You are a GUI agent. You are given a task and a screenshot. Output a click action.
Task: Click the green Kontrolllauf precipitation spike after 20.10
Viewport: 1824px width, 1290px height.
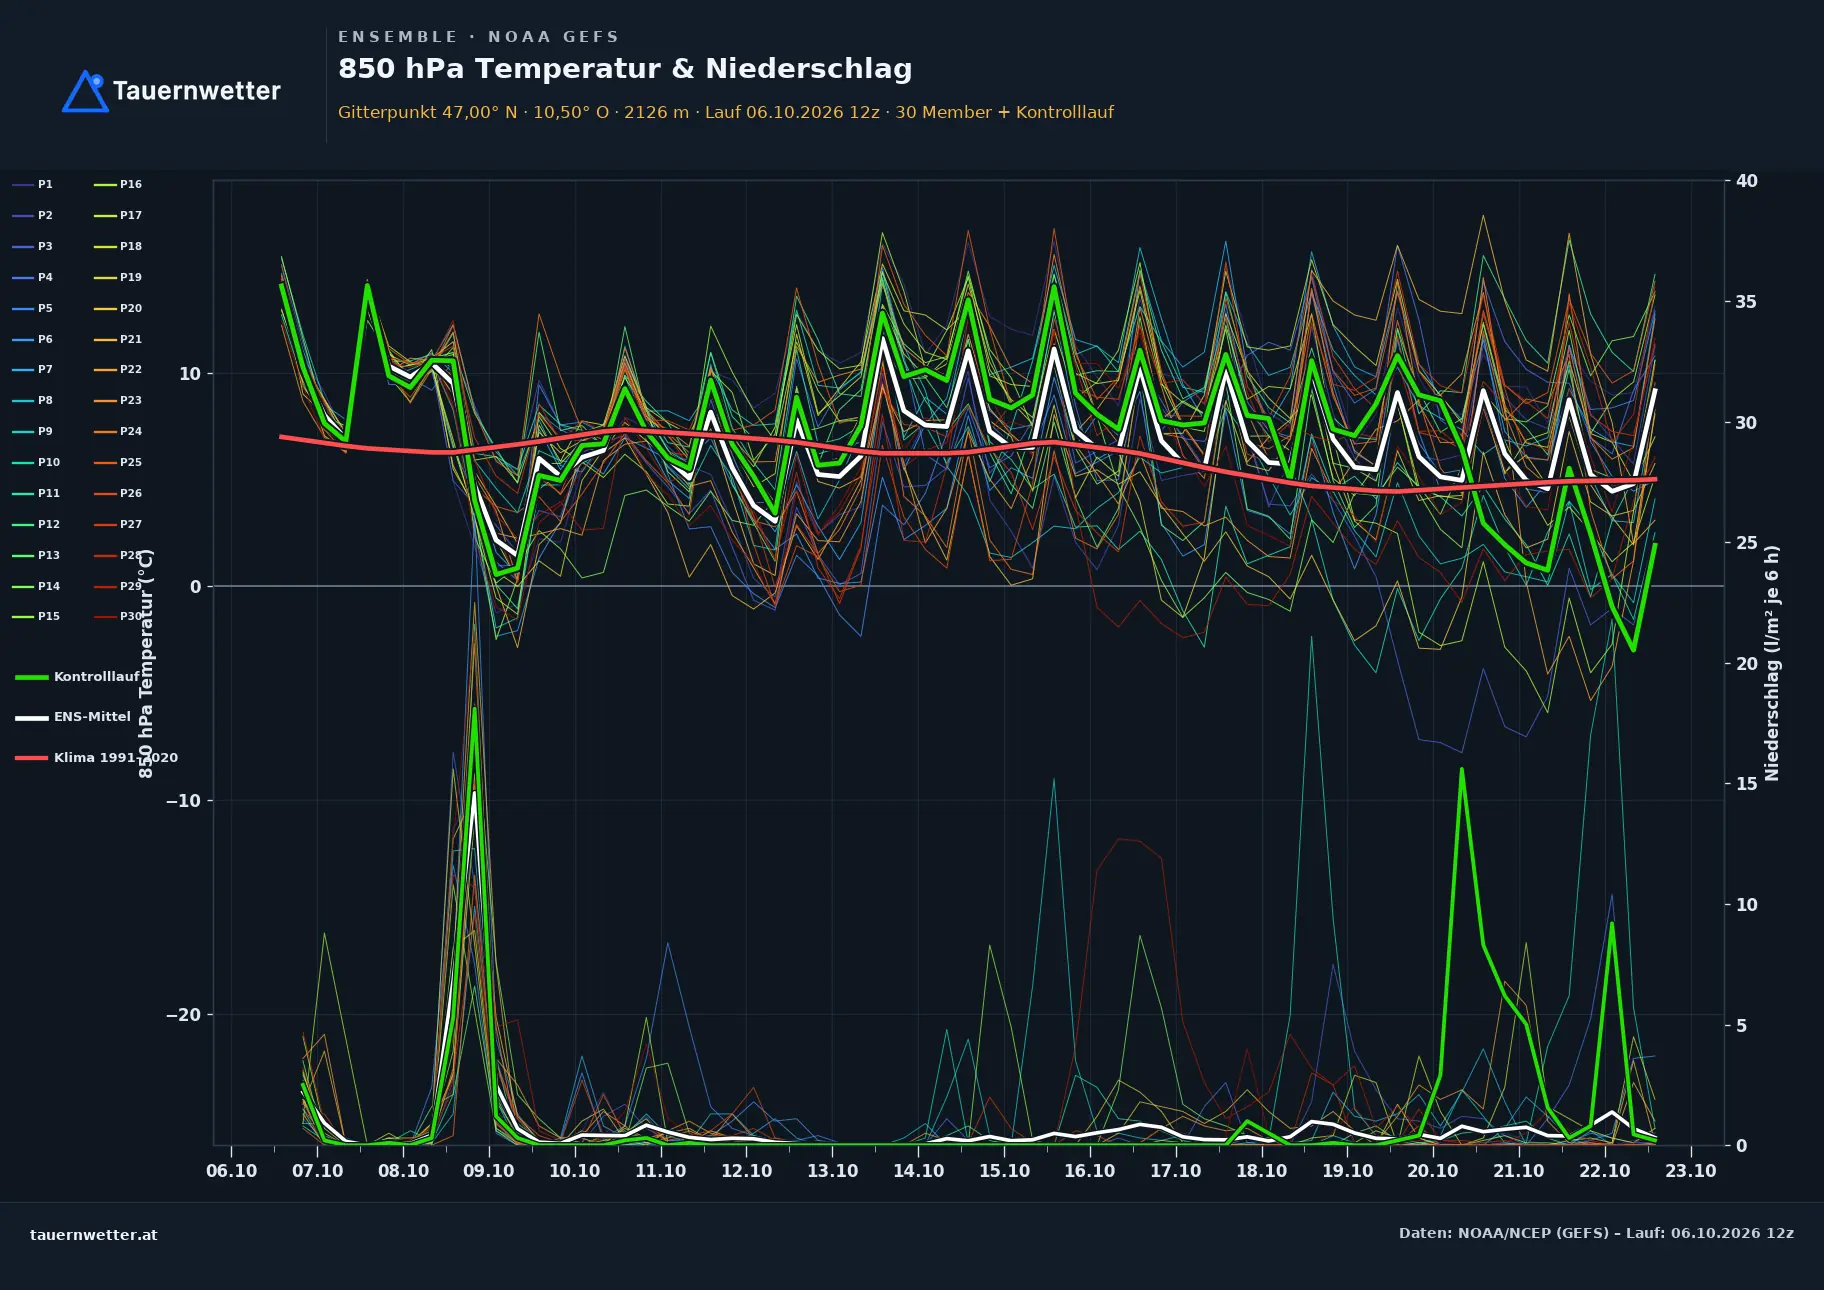pos(1462,770)
